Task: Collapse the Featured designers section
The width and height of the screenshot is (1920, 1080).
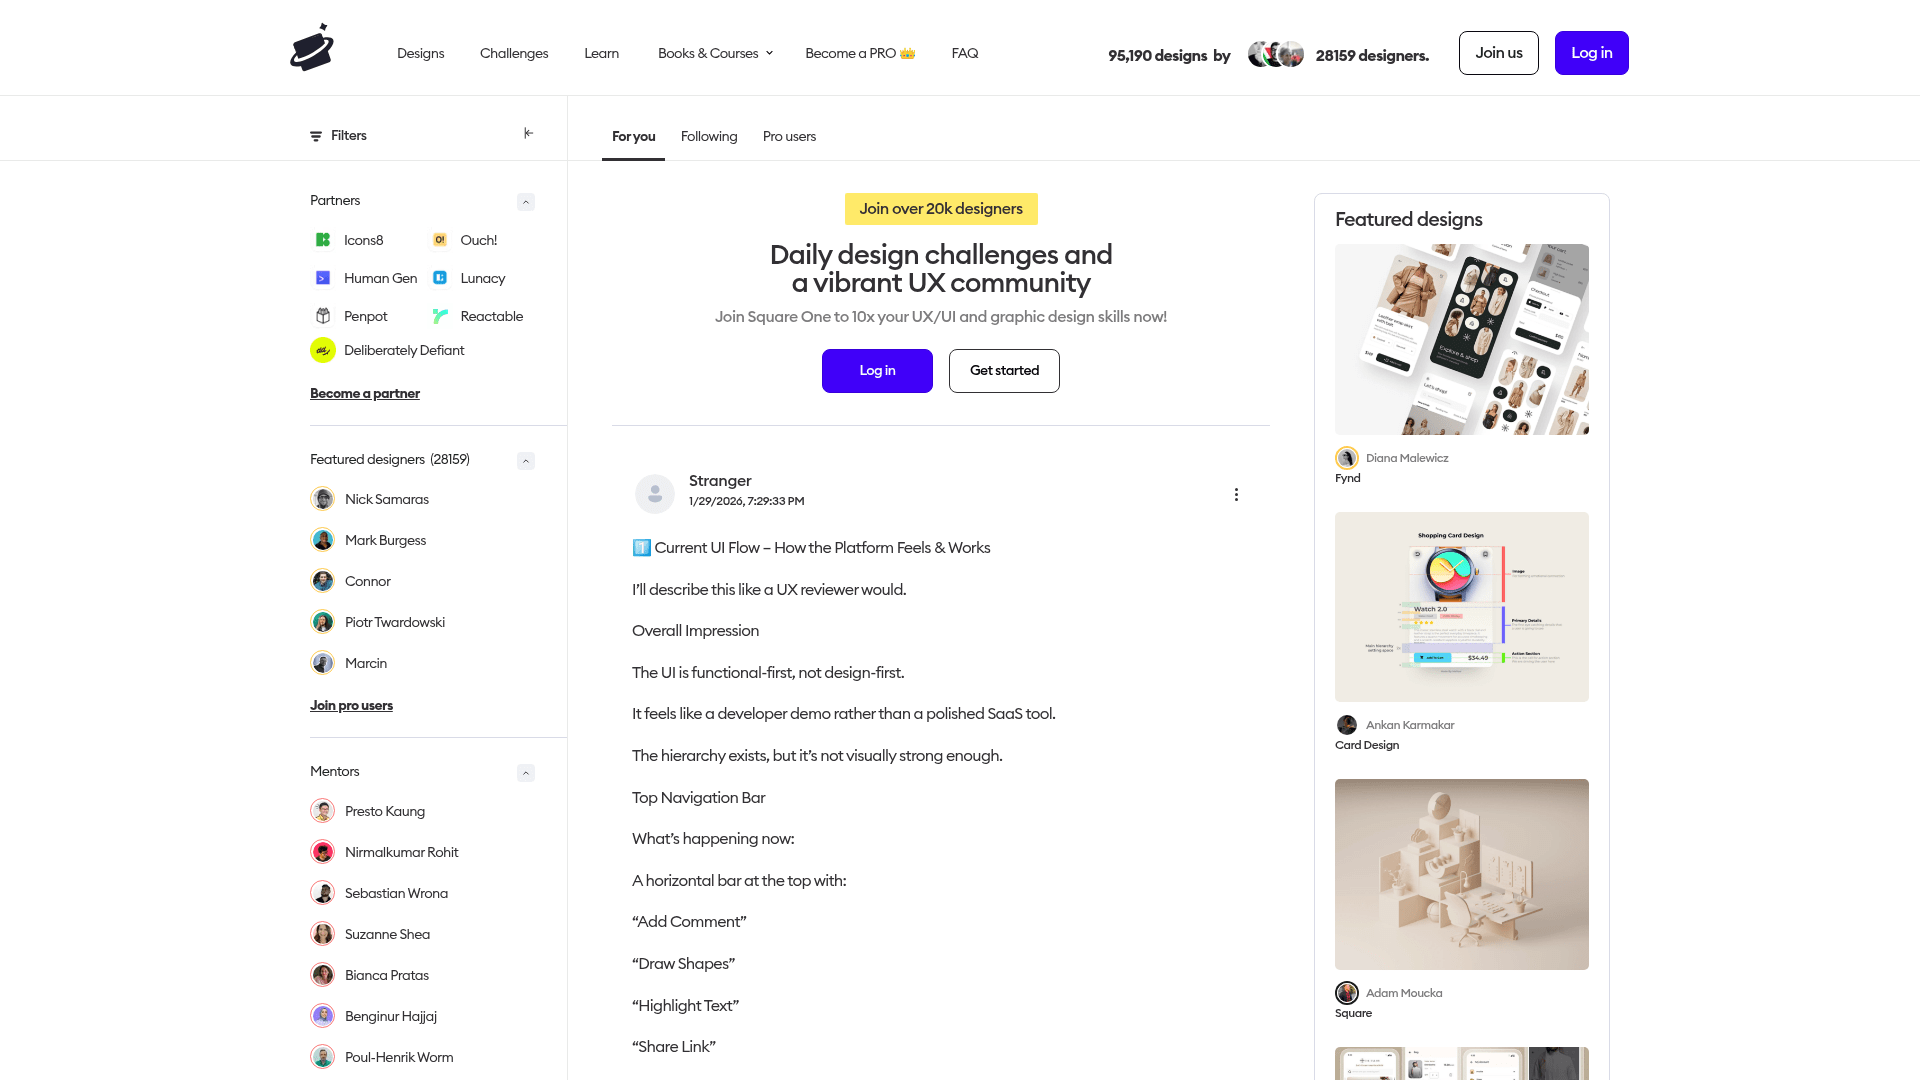Action: coord(526,461)
